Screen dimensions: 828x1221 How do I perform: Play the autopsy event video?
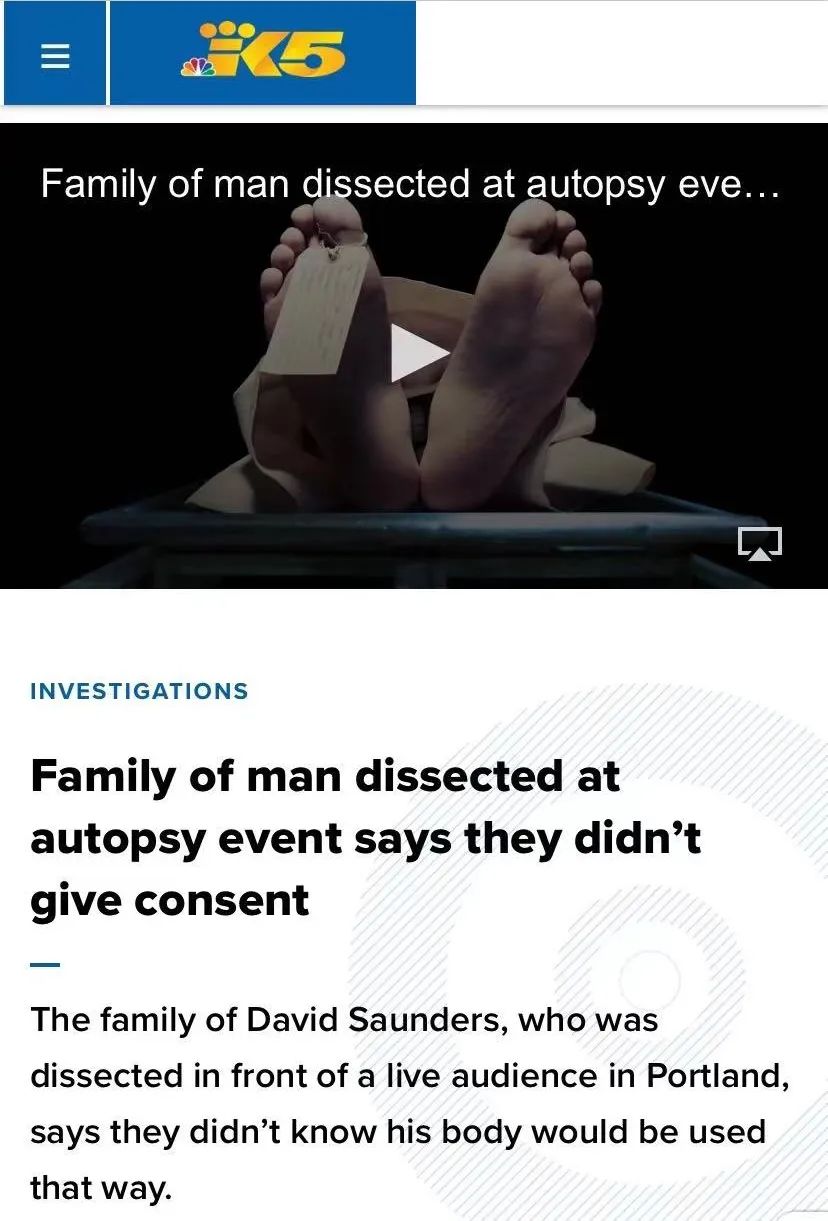tap(419, 353)
